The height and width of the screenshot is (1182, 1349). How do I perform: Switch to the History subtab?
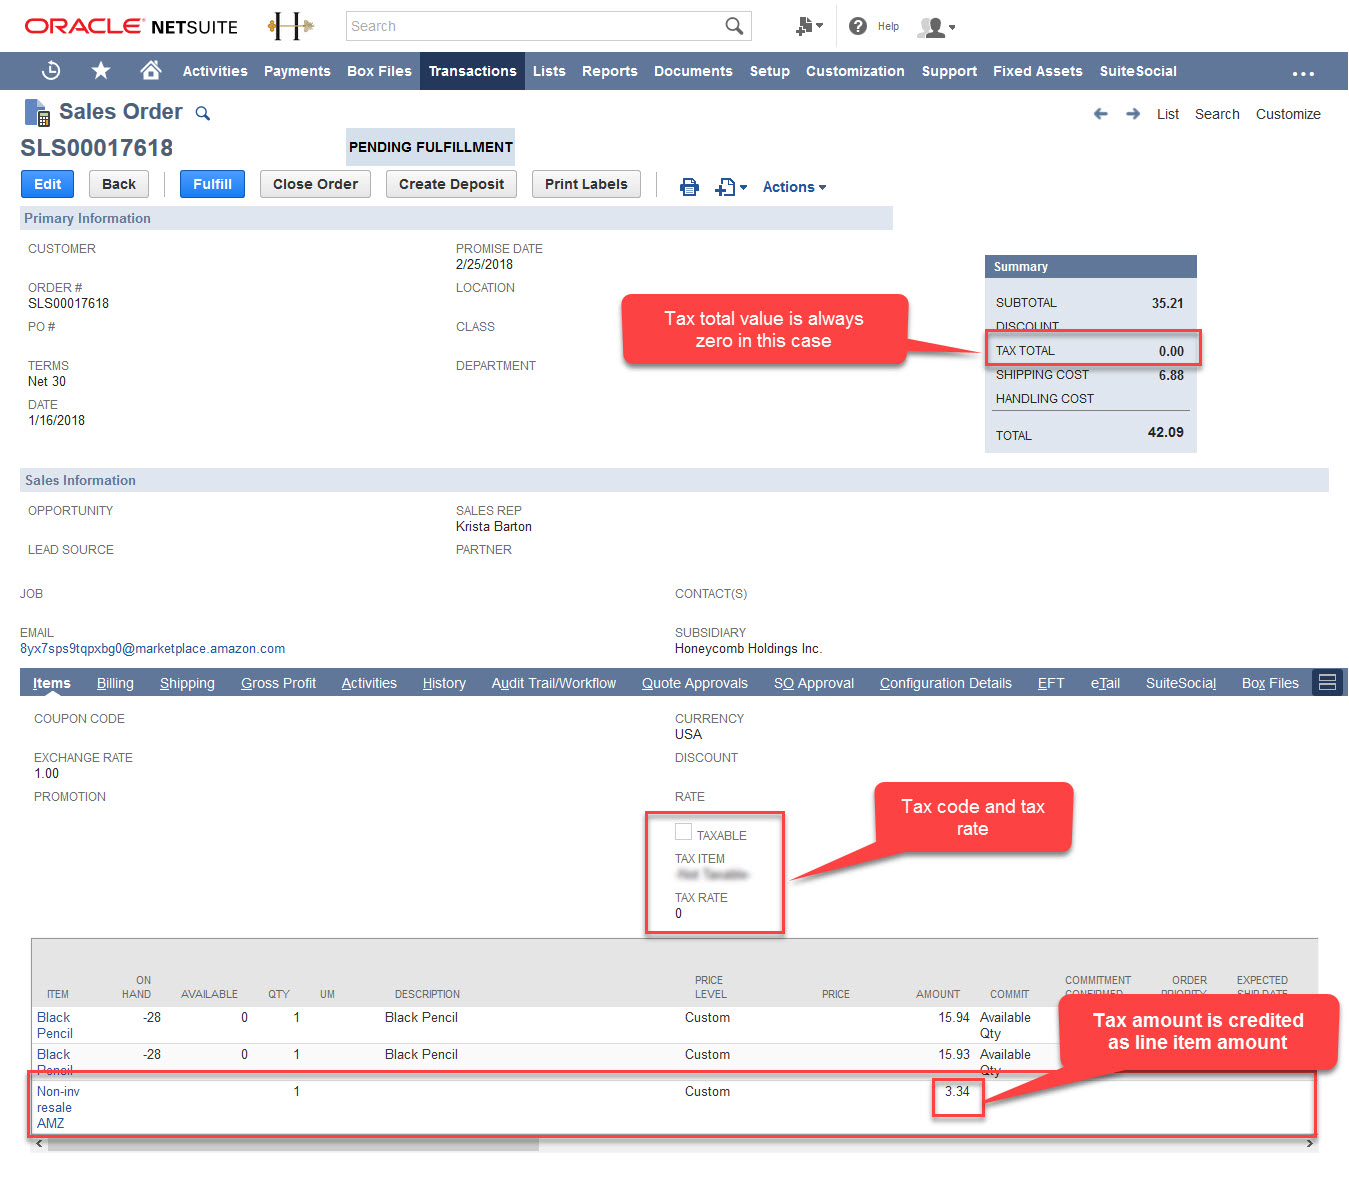point(444,683)
